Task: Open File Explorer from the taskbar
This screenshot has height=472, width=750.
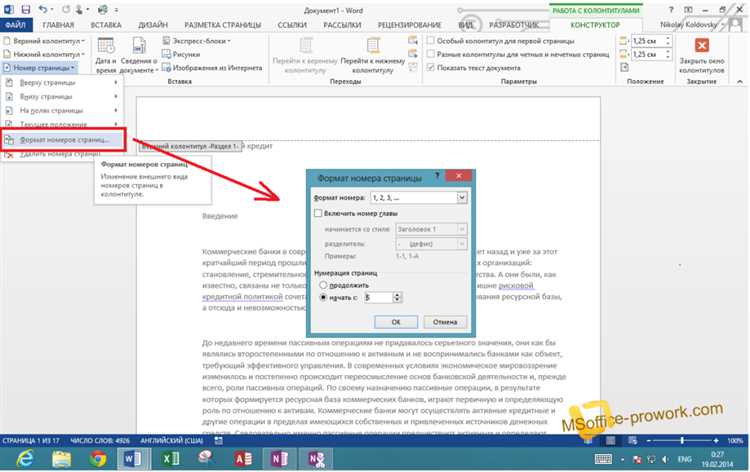Action: point(62,459)
